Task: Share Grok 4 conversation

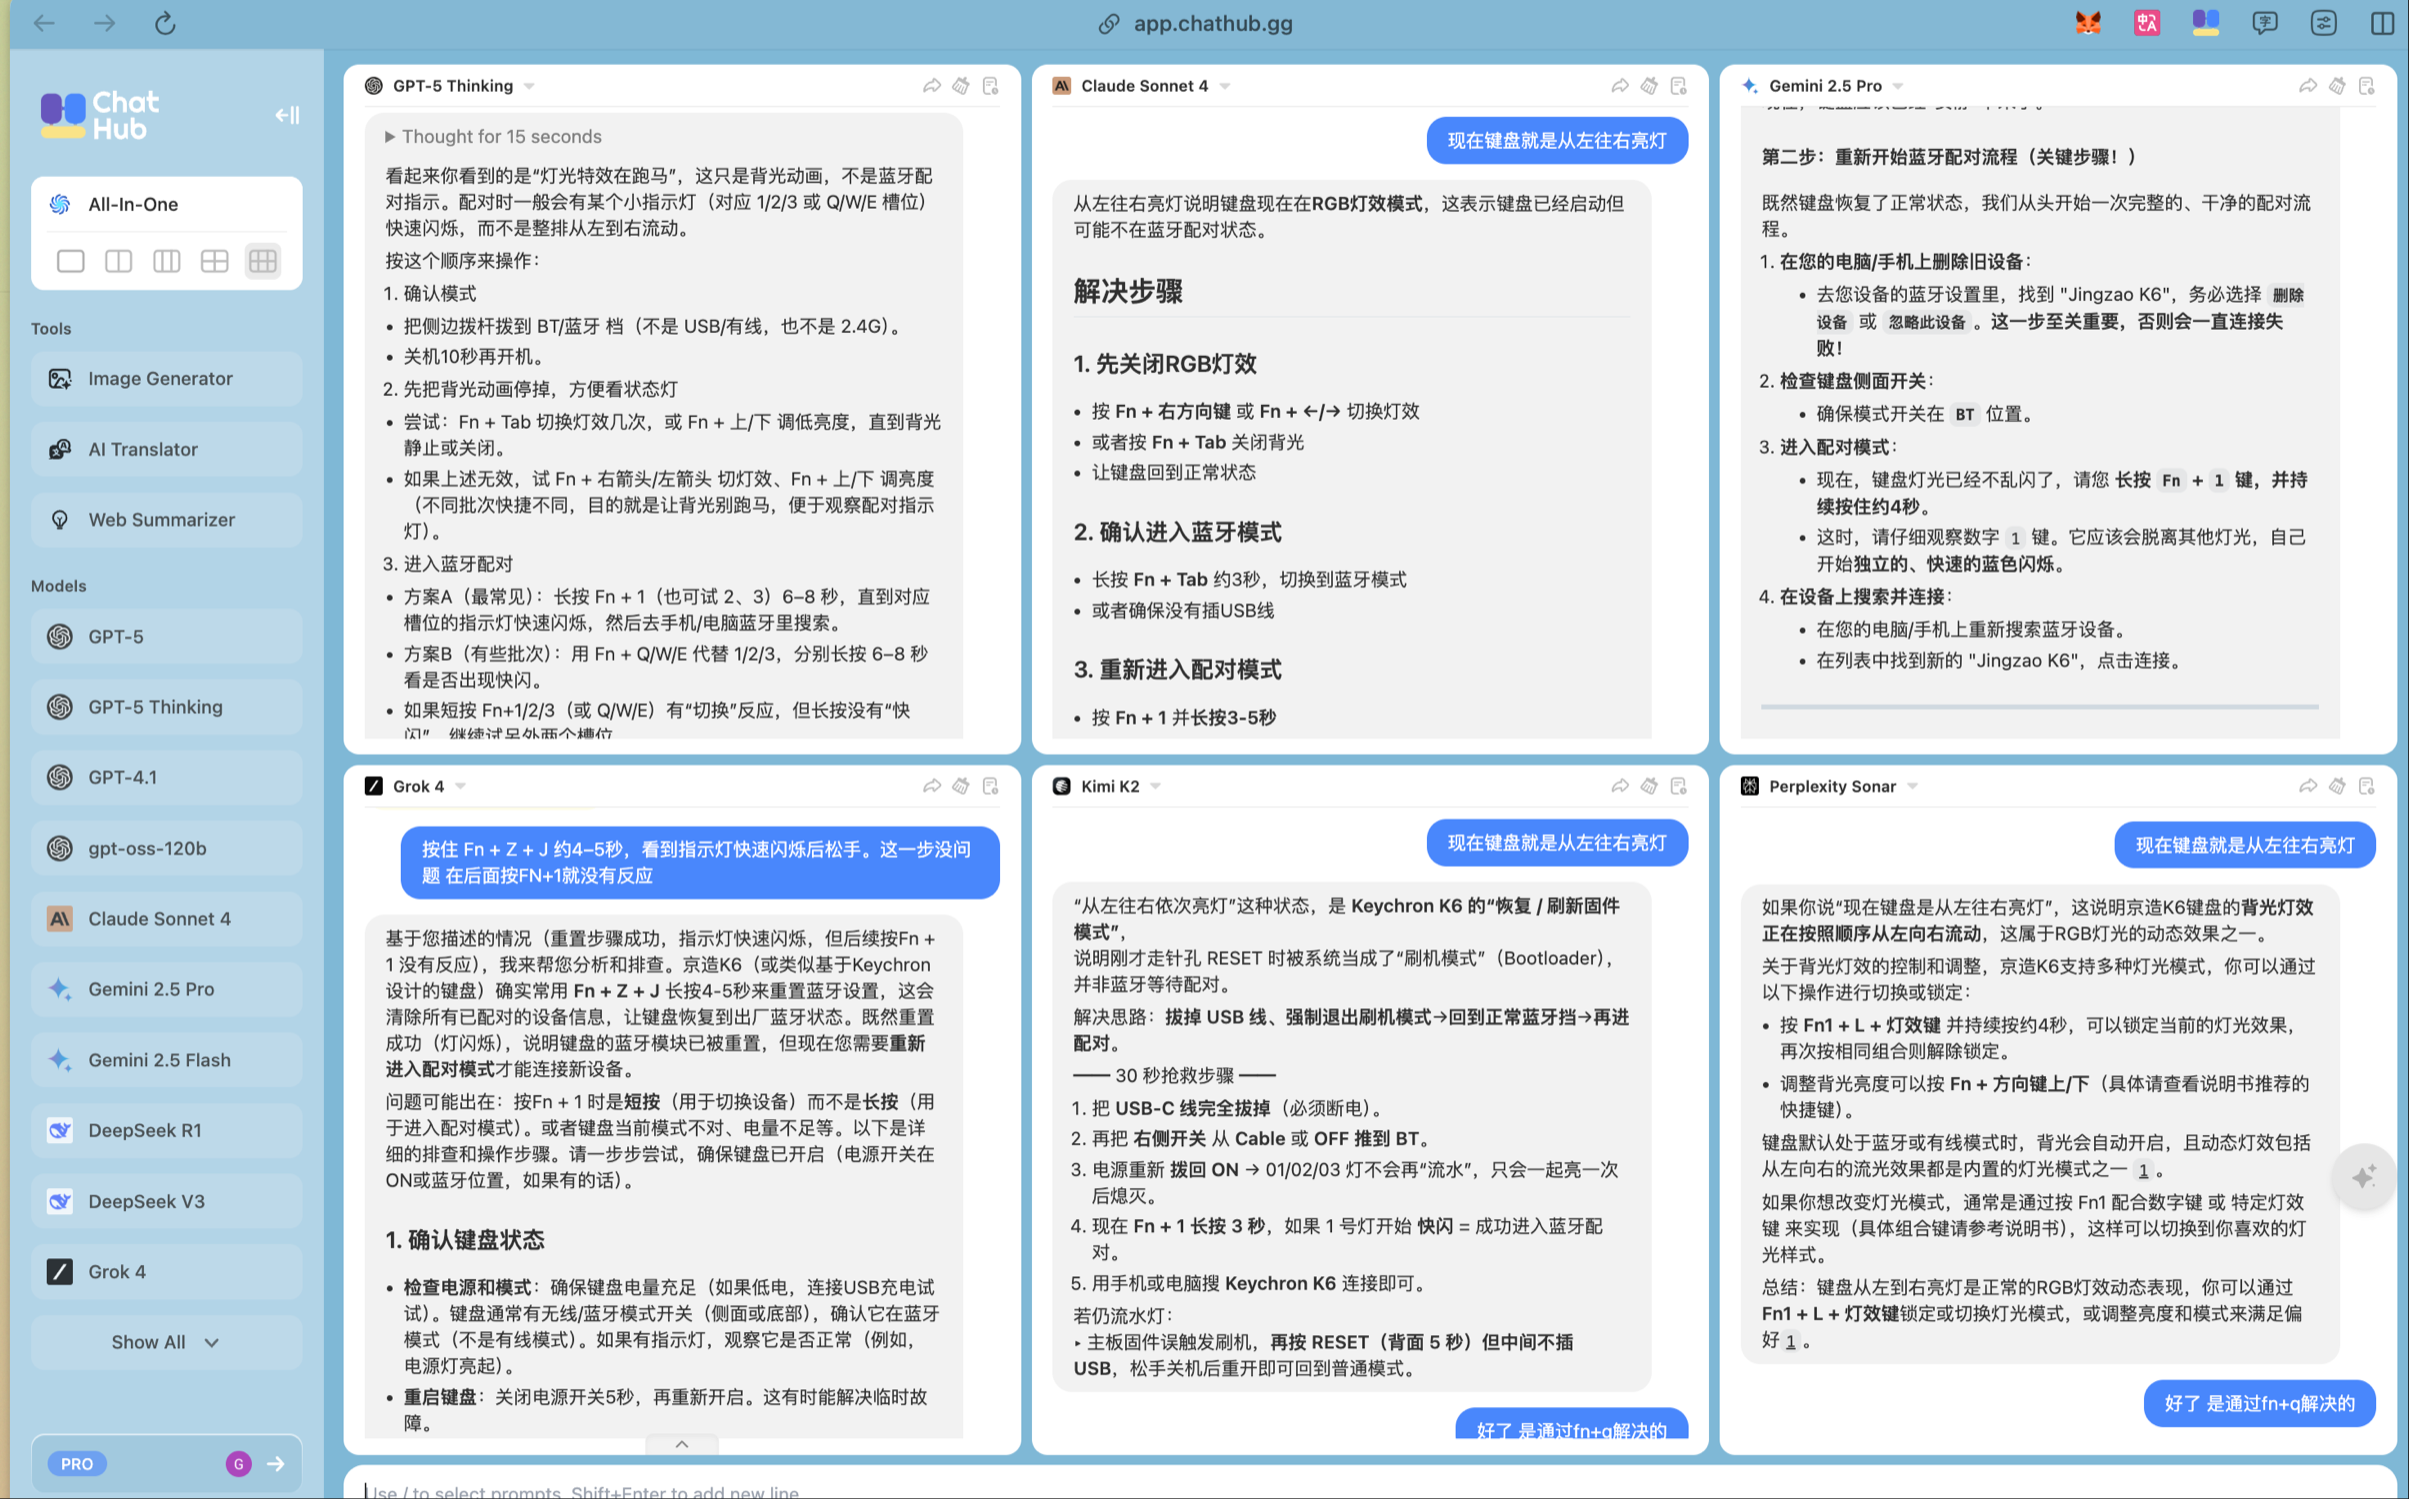Action: click(932, 786)
